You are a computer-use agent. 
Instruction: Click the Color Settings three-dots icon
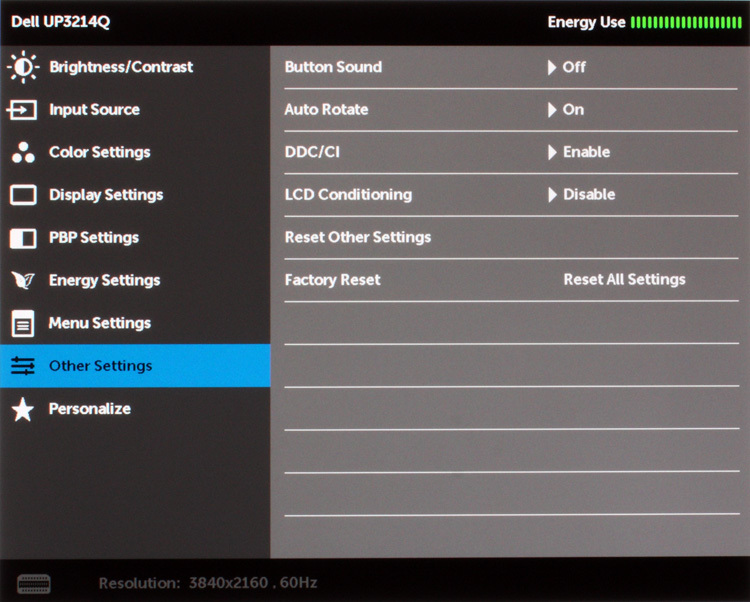[23, 153]
